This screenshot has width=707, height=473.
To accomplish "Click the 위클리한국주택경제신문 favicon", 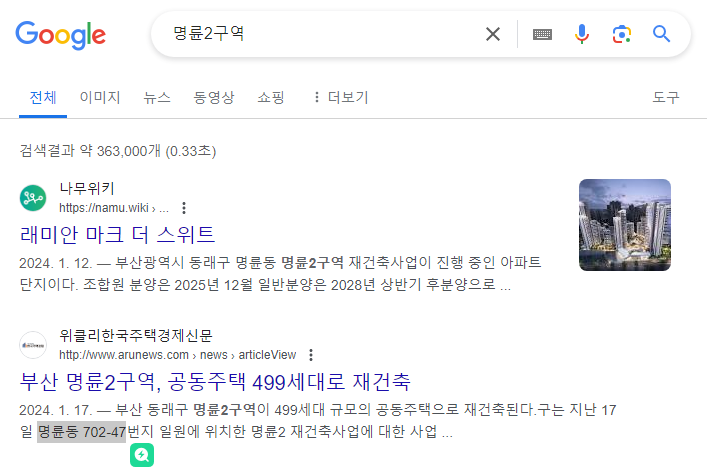I will point(33,345).
